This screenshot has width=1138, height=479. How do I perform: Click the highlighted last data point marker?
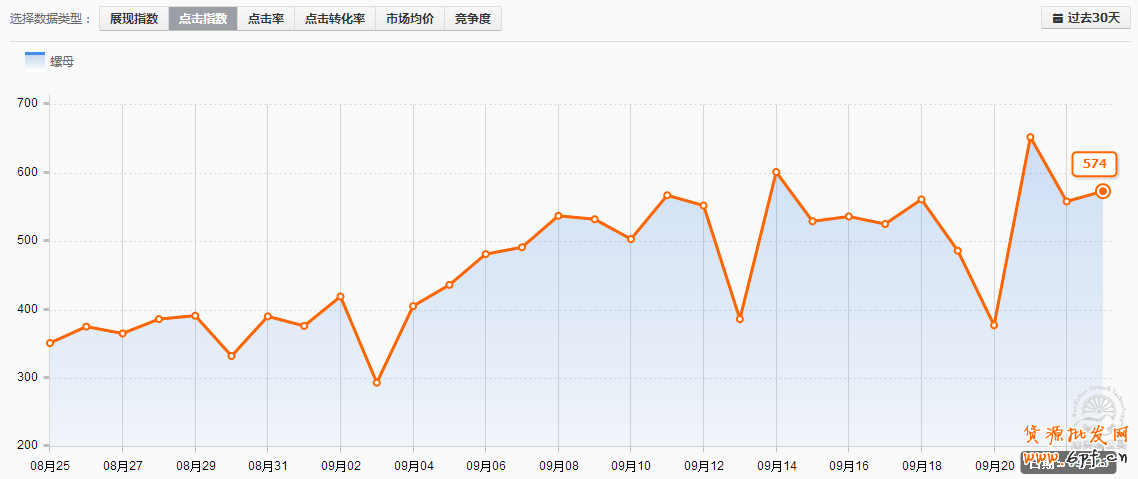(x=1103, y=191)
